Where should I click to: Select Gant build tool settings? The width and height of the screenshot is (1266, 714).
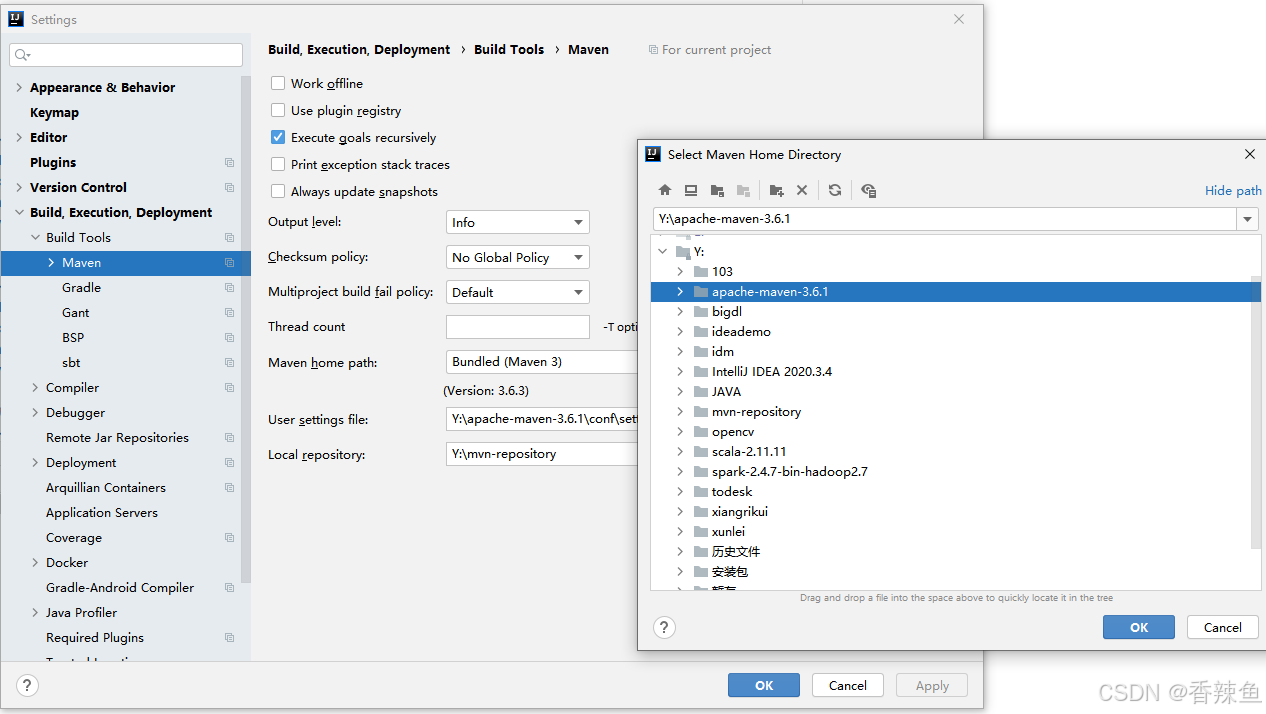[x=76, y=312]
